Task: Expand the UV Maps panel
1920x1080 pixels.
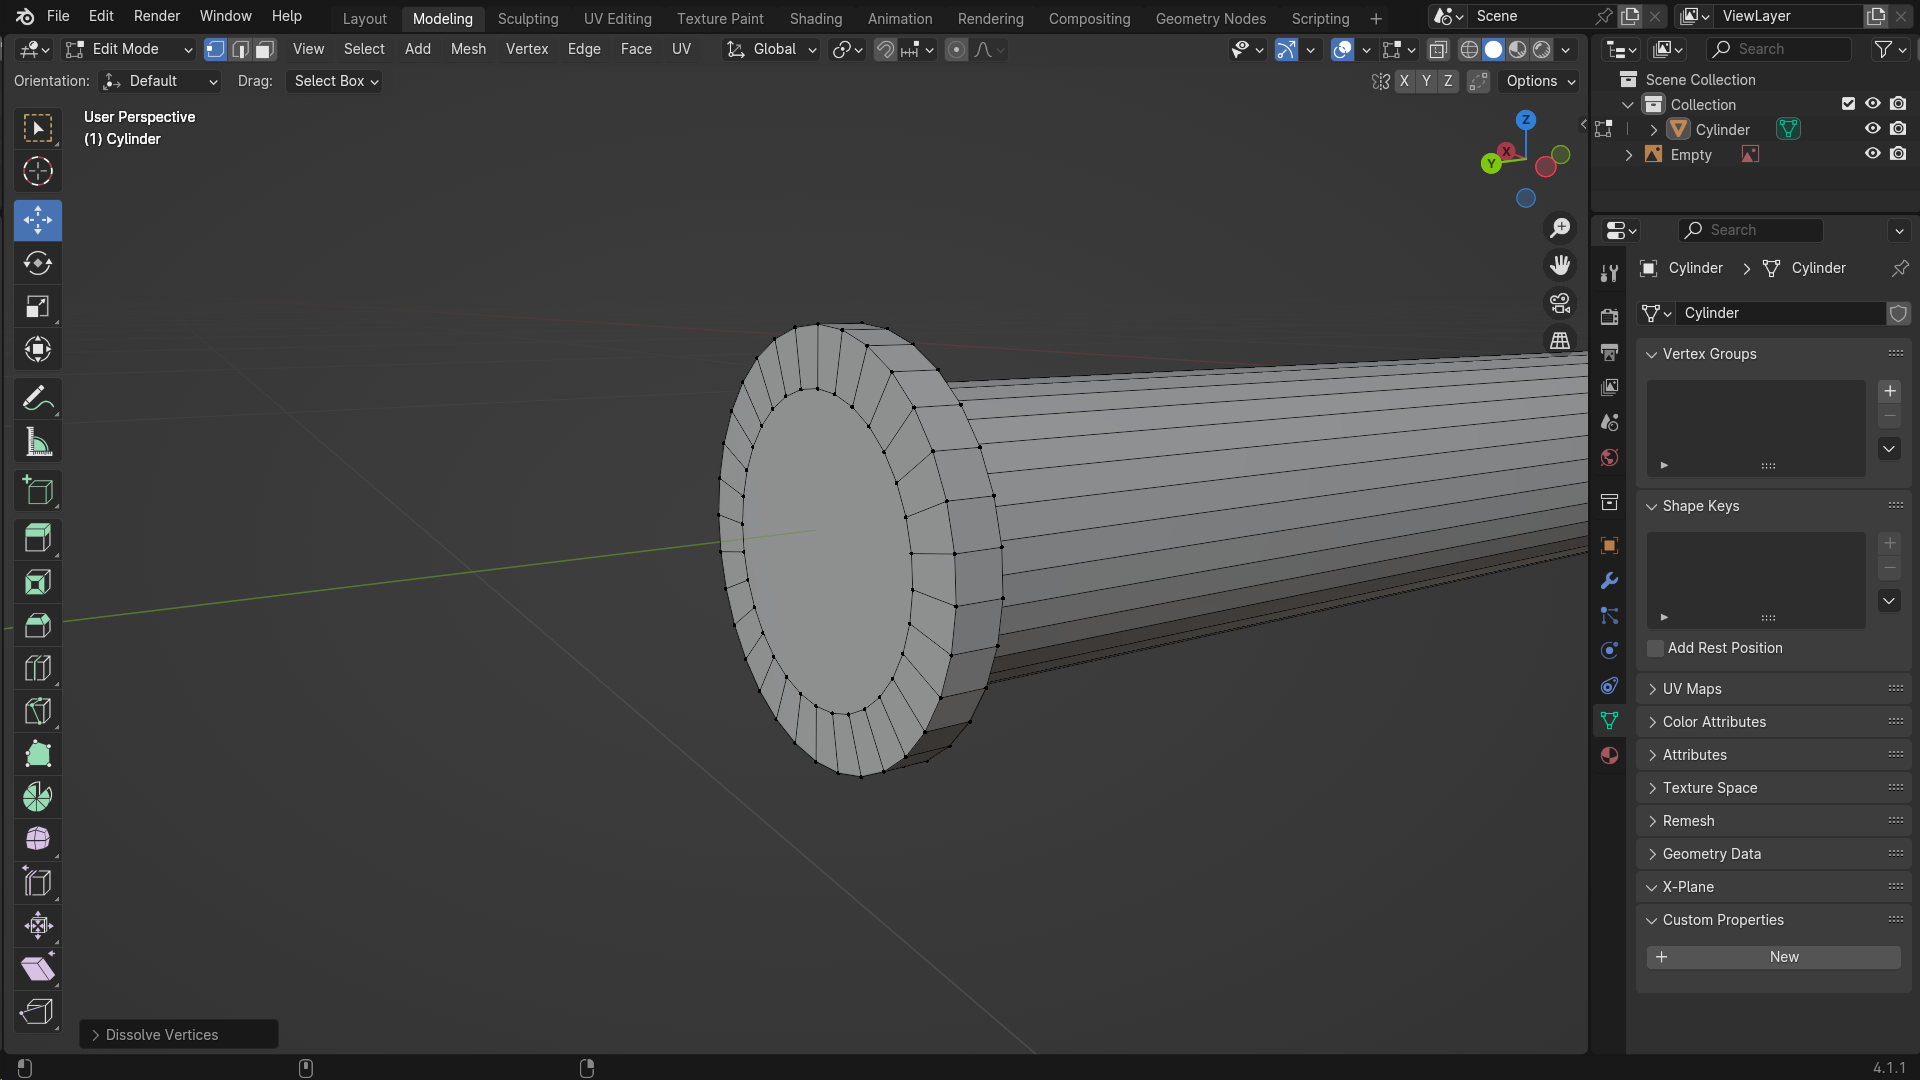Action: 1652,689
